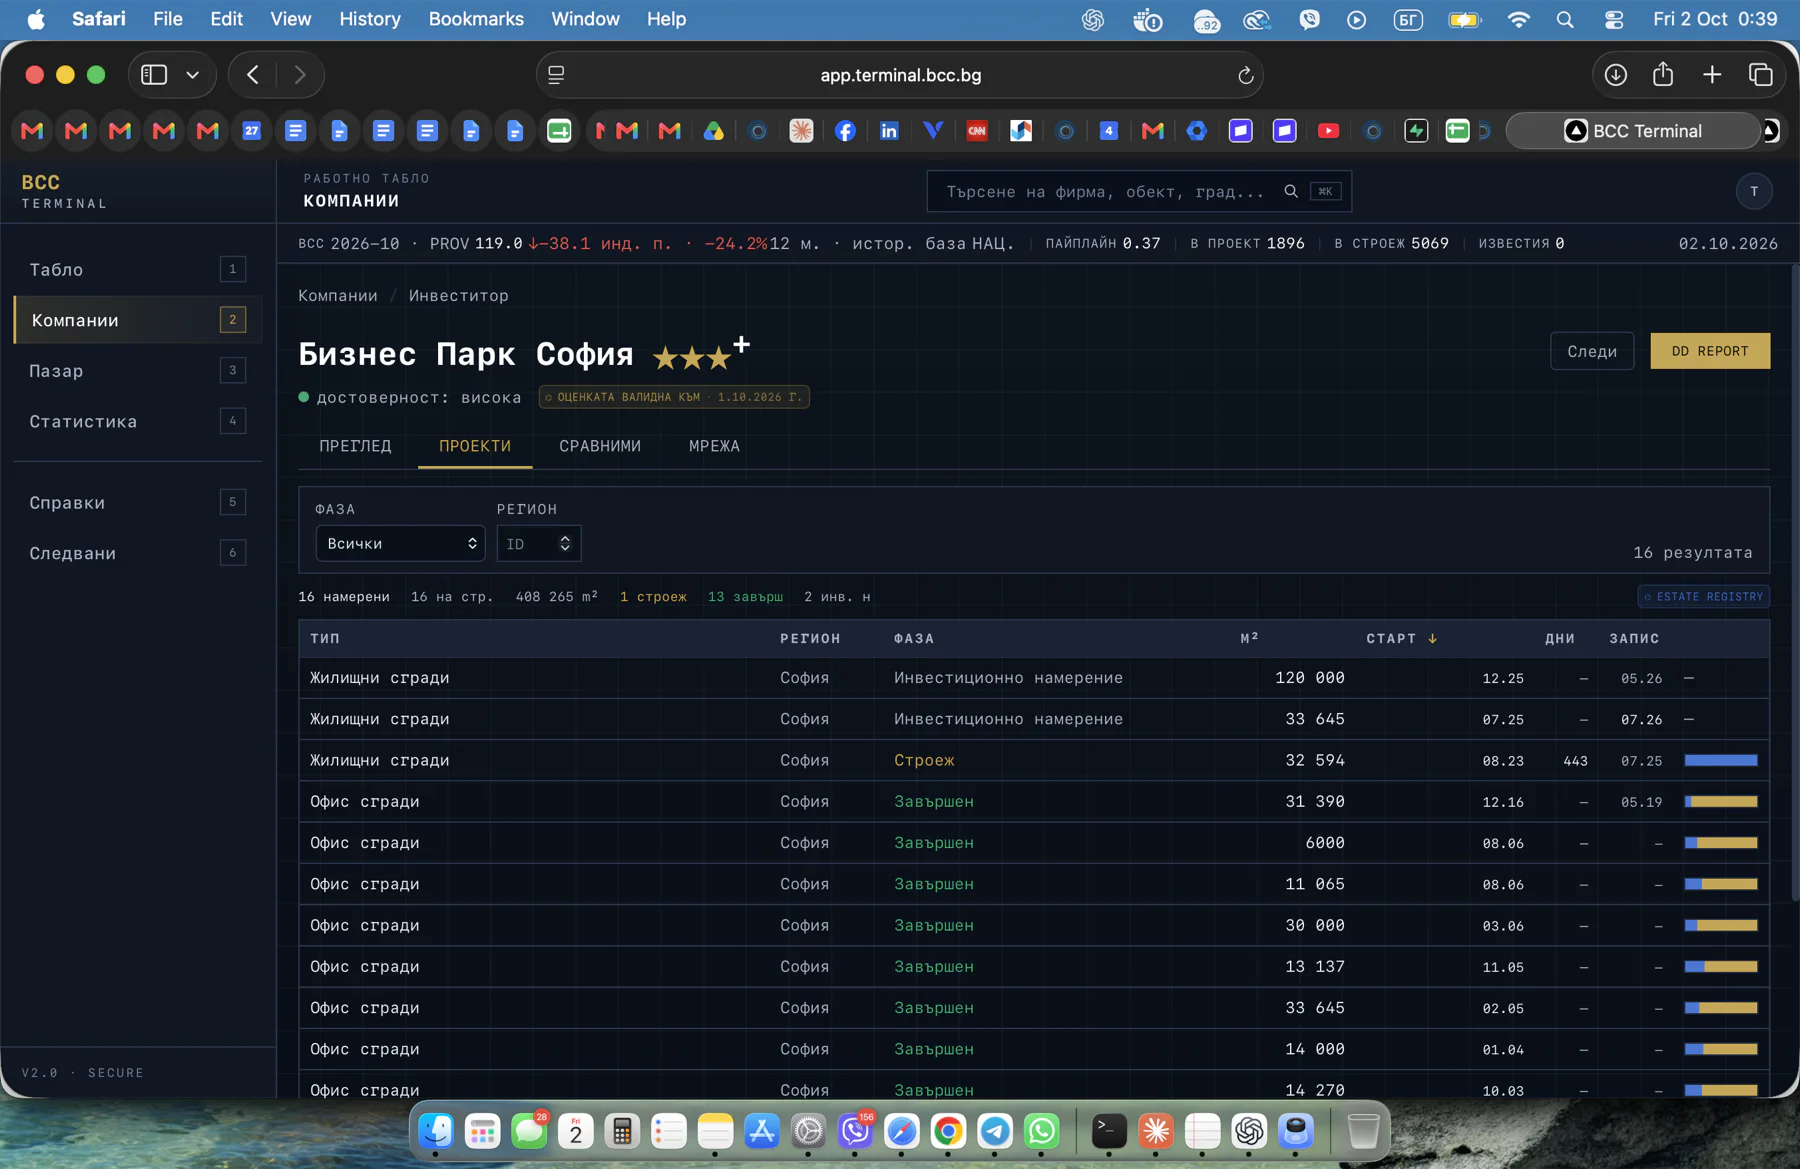Click the Share icon in Safari toolbar
Screen dimensions: 1800x1169
point(1663,74)
